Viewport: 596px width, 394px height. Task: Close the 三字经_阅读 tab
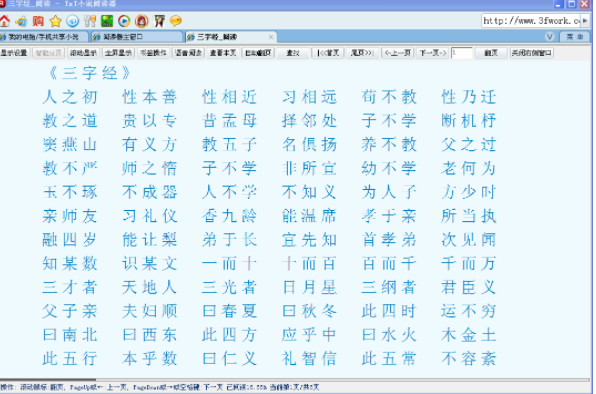271,37
